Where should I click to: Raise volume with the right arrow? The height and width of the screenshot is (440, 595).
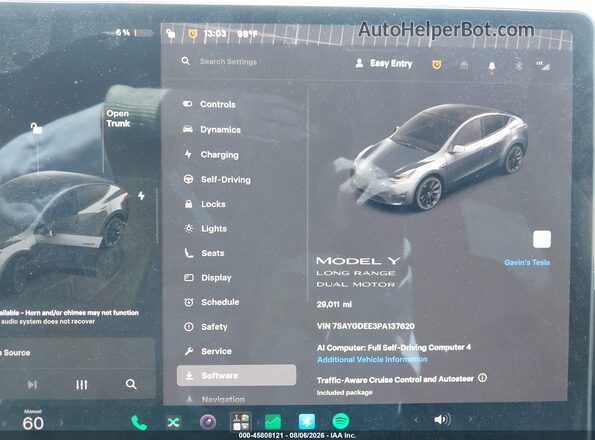pyautogui.click(x=470, y=420)
